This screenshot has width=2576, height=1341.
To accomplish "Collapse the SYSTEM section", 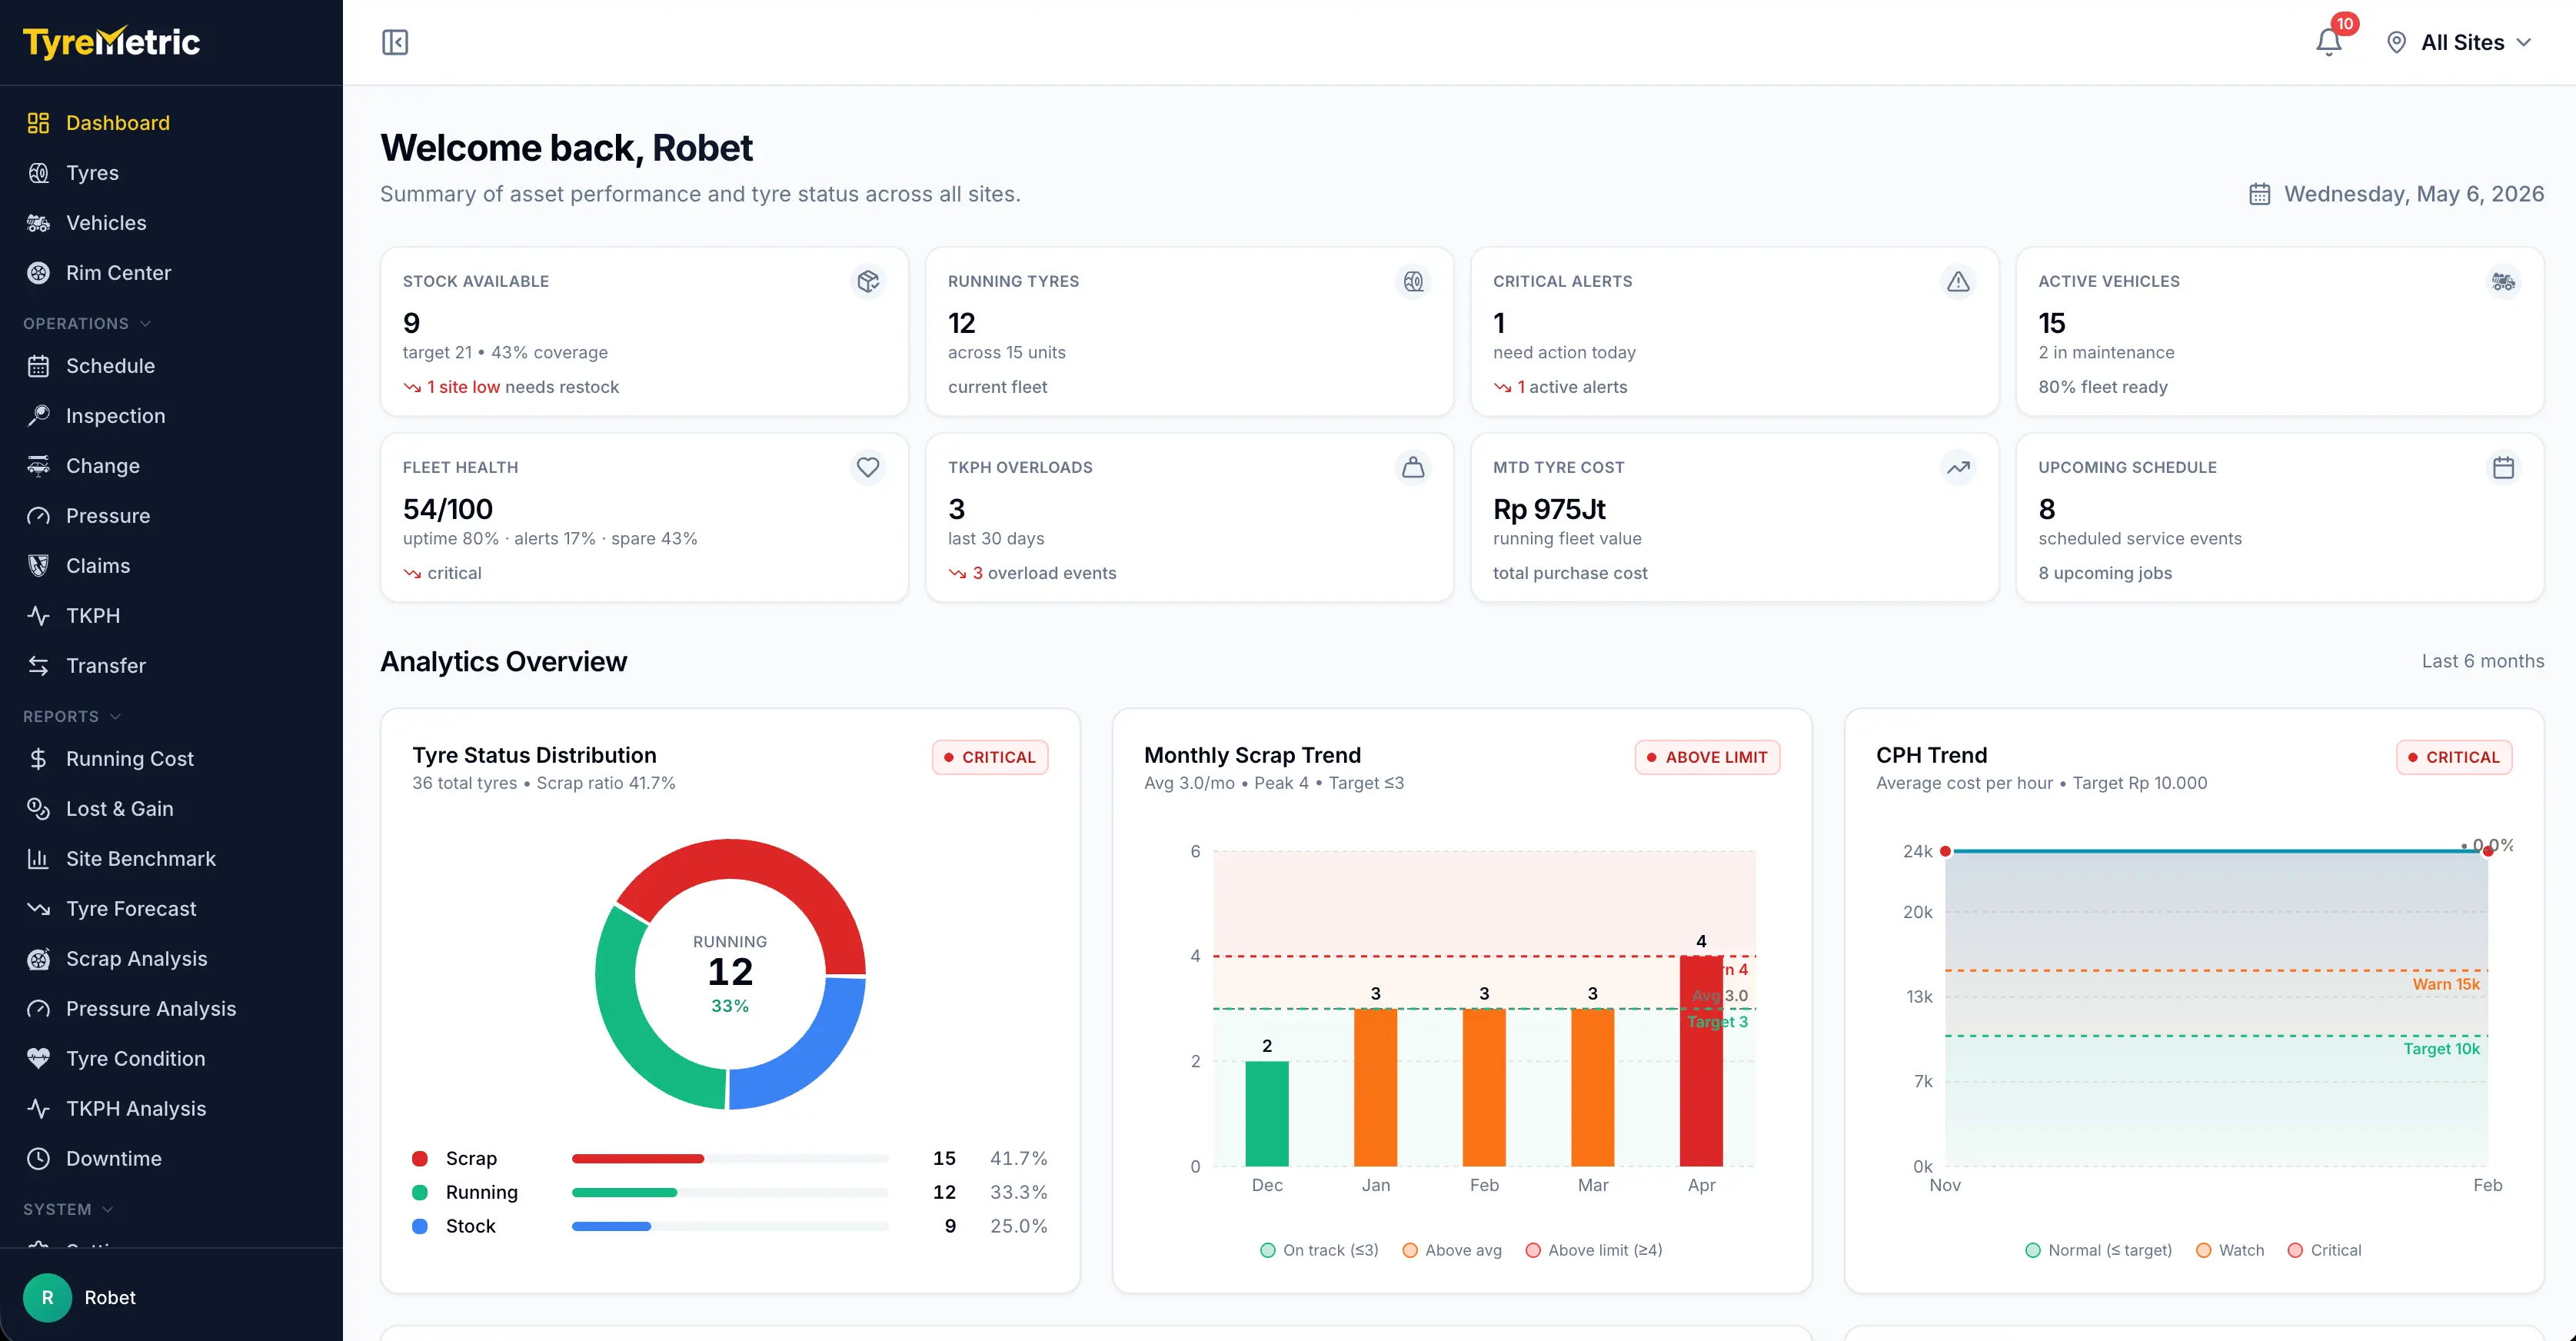I will pyautogui.click(x=68, y=1209).
